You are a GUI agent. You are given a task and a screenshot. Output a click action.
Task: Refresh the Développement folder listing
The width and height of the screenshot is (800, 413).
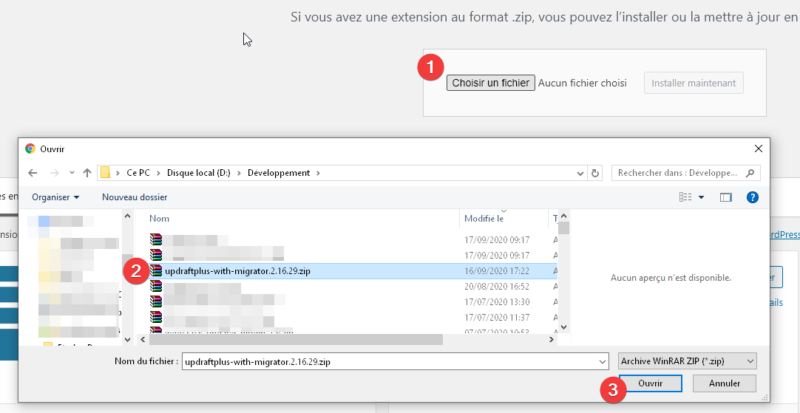tap(596, 173)
